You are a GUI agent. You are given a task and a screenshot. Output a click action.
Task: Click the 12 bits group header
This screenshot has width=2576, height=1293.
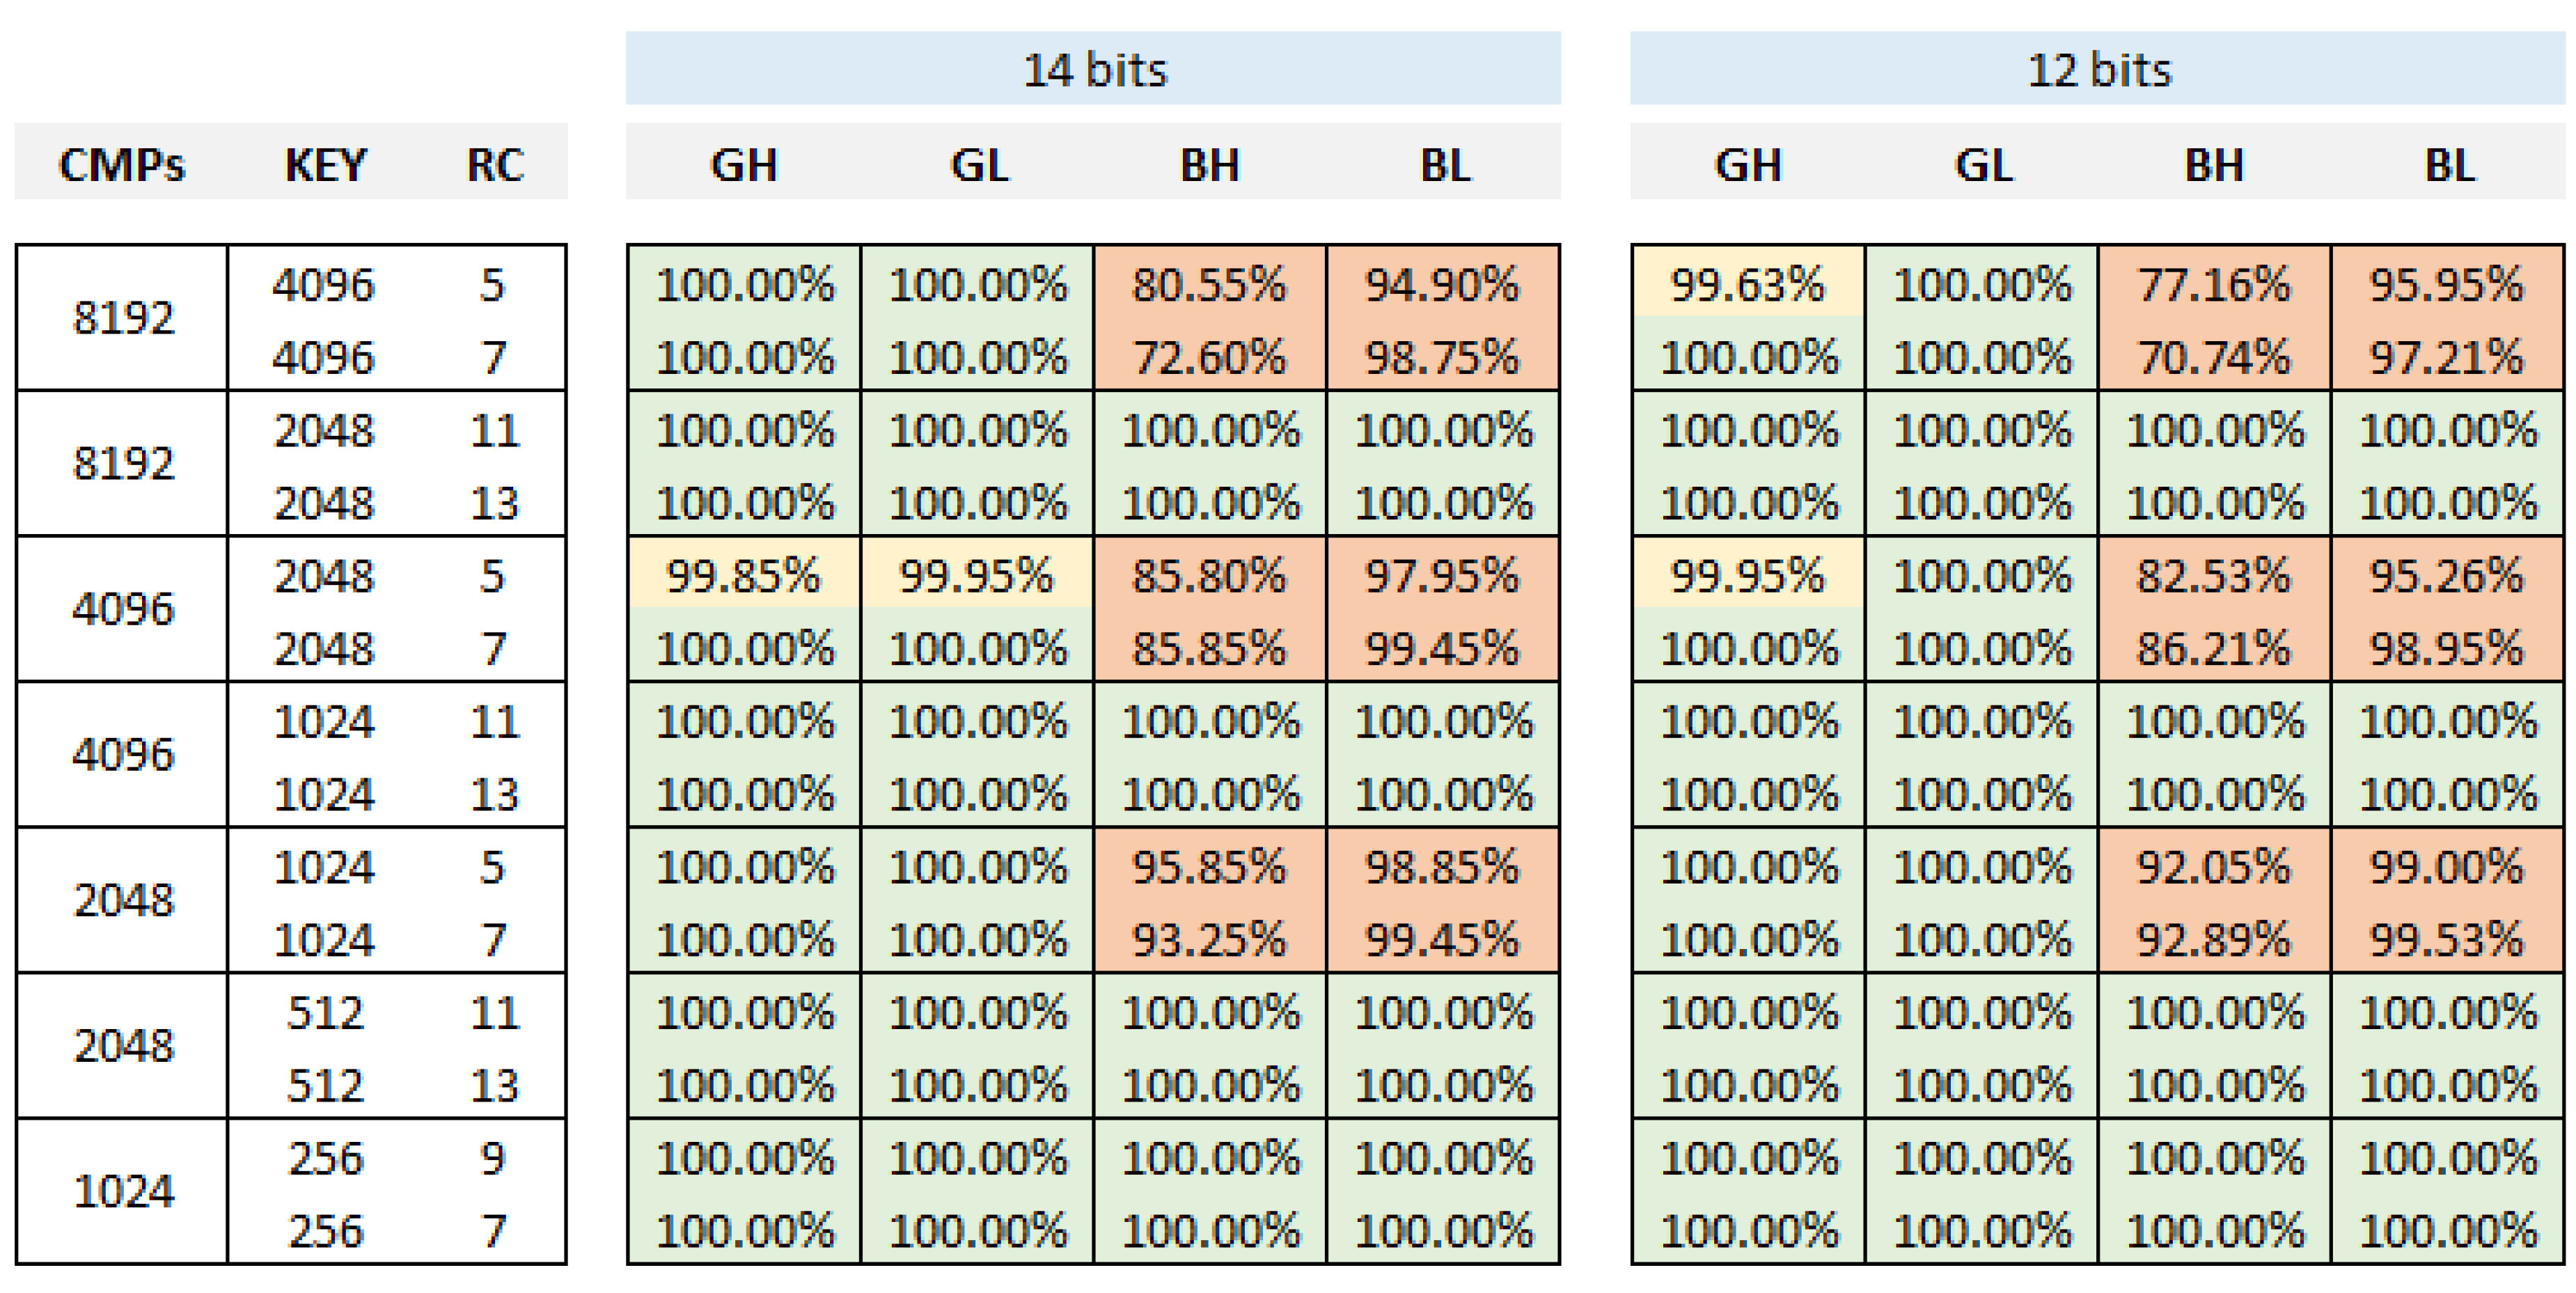pos(2098,69)
